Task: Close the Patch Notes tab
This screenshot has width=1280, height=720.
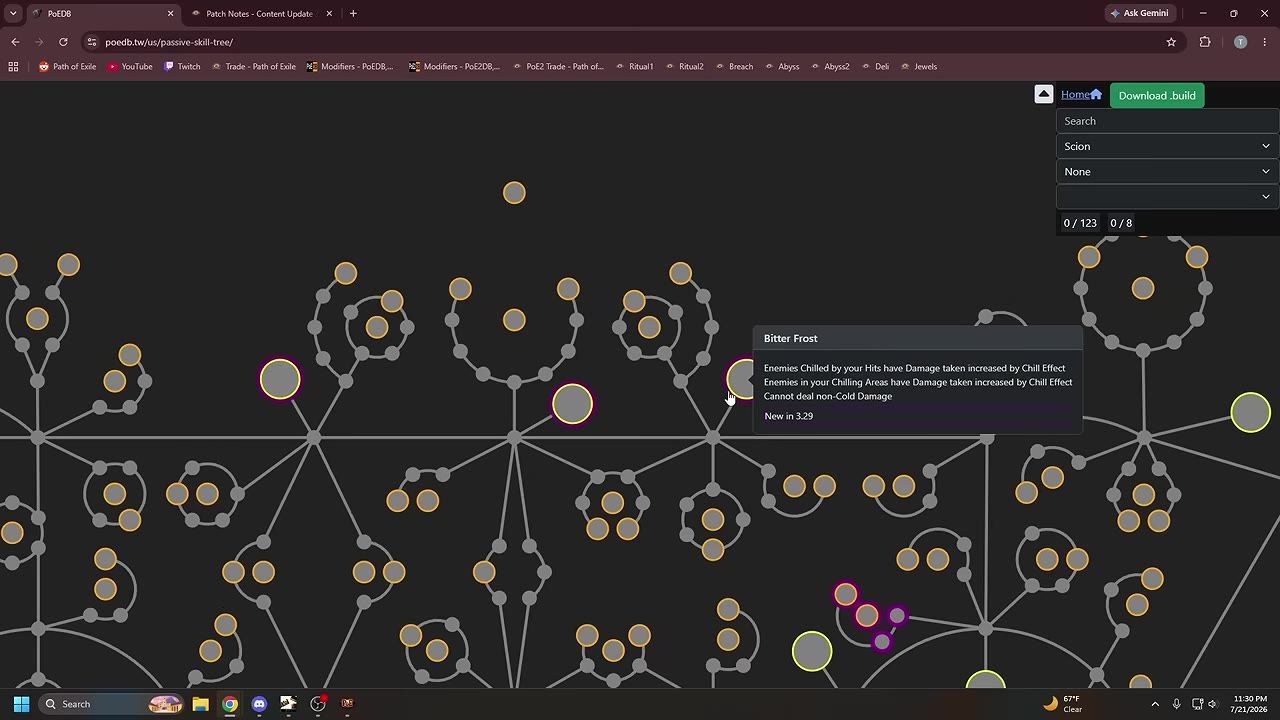Action: point(329,14)
